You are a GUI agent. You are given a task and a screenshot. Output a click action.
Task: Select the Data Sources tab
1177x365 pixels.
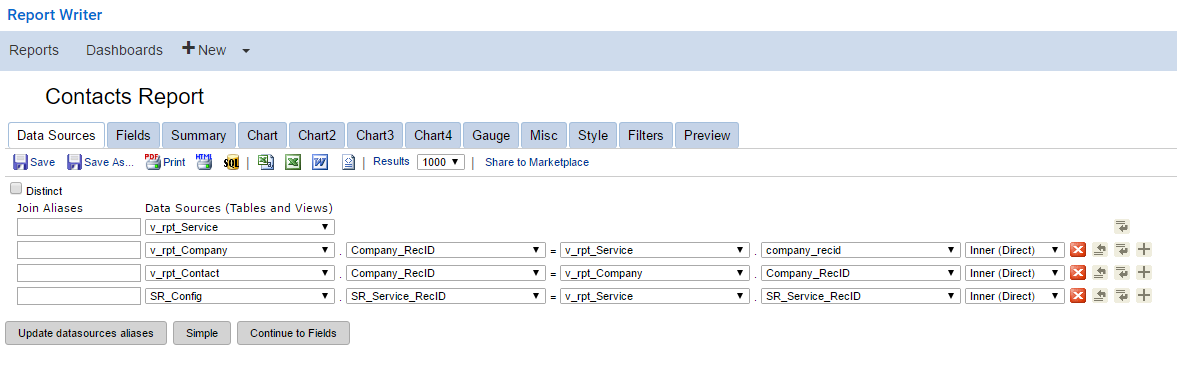pos(56,135)
